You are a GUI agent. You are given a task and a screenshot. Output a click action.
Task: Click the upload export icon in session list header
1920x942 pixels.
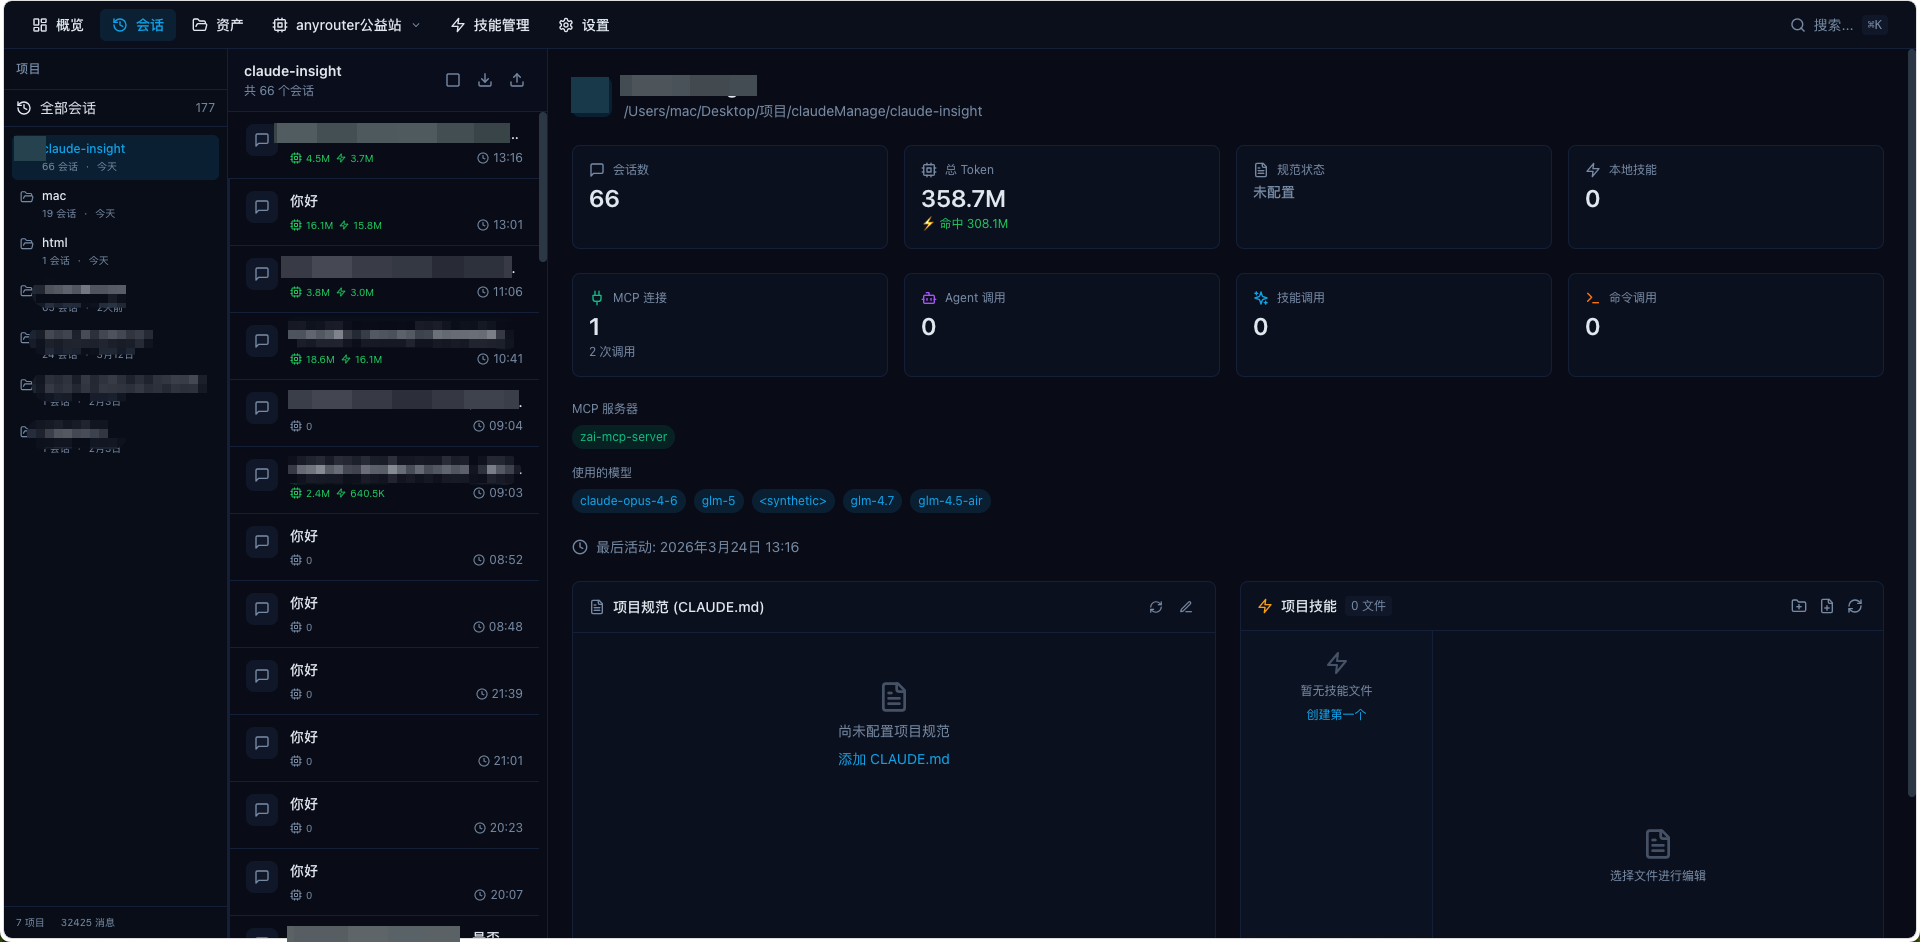pyautogui.click(x=517, y=80)
